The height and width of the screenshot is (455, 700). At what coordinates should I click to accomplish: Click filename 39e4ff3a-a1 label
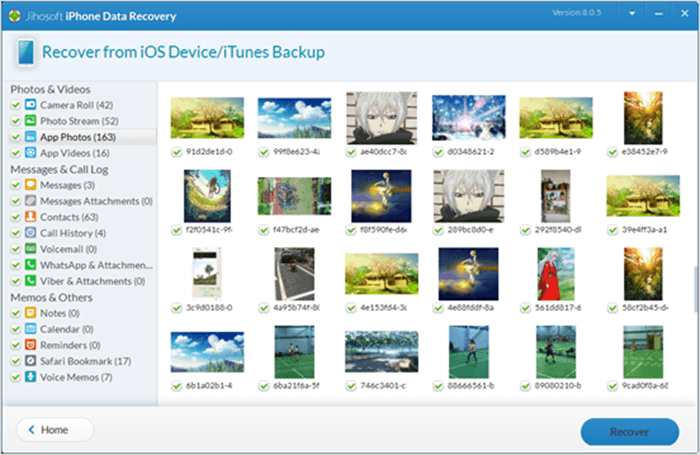pyautogui.click(x=644, y=230)
